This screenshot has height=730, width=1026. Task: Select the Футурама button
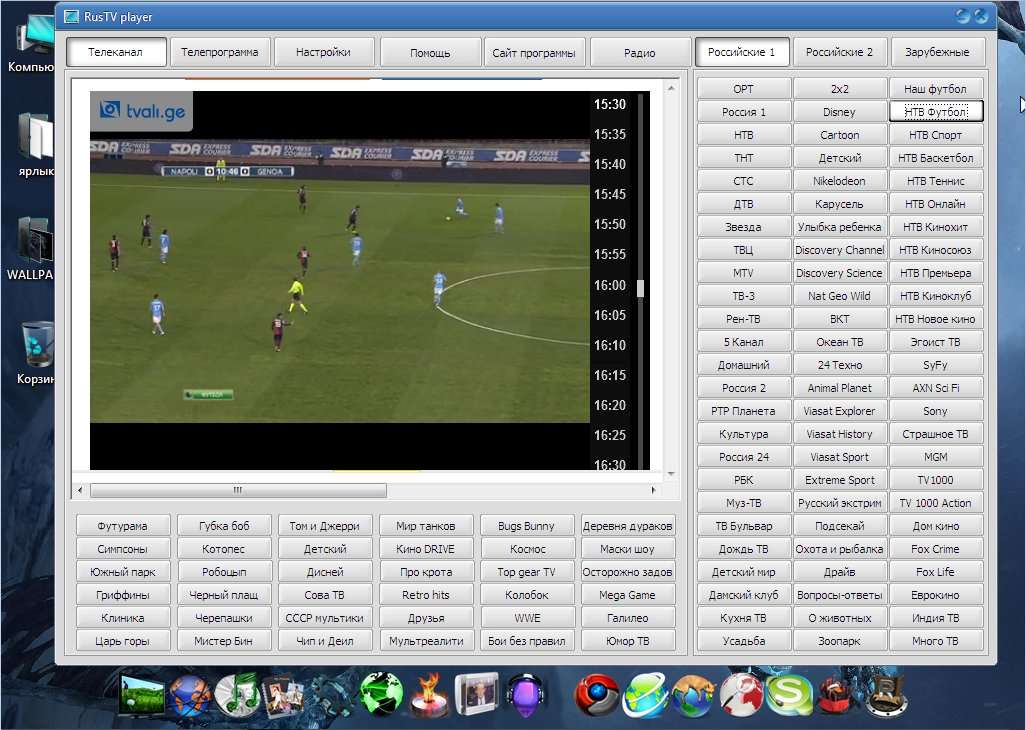(123, 526)
